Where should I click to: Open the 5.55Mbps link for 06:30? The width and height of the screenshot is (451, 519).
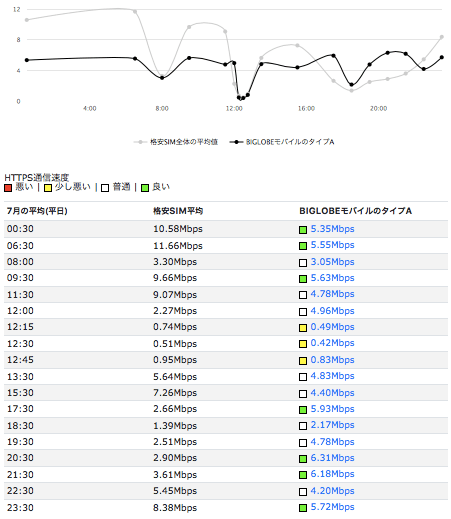[332, 245]
